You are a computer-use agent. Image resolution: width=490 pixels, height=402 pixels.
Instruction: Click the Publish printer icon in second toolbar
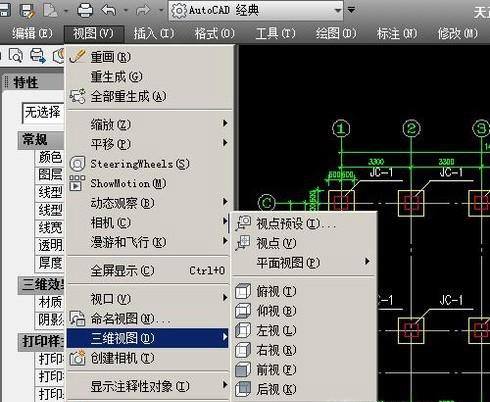point(37,56)
